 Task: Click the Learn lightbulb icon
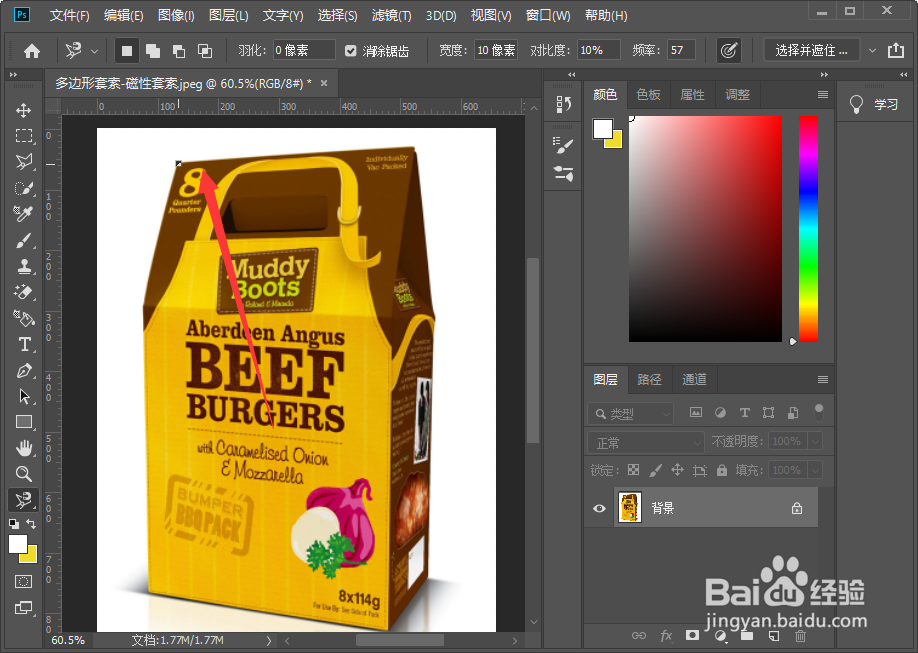(856, 104)
